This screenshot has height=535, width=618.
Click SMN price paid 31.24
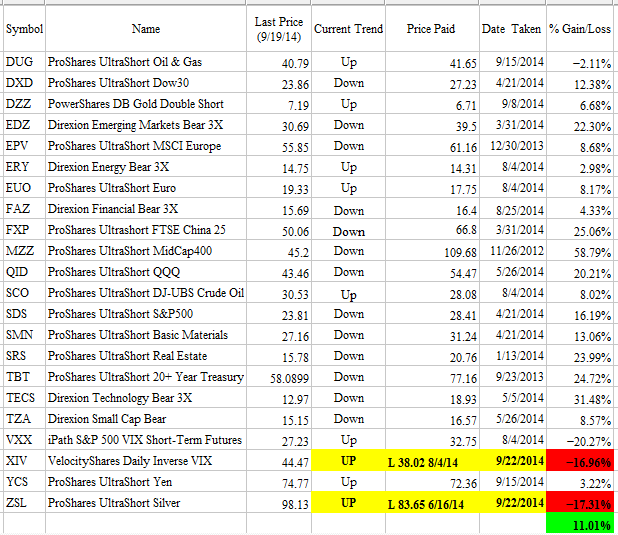(x=432, y=335)
